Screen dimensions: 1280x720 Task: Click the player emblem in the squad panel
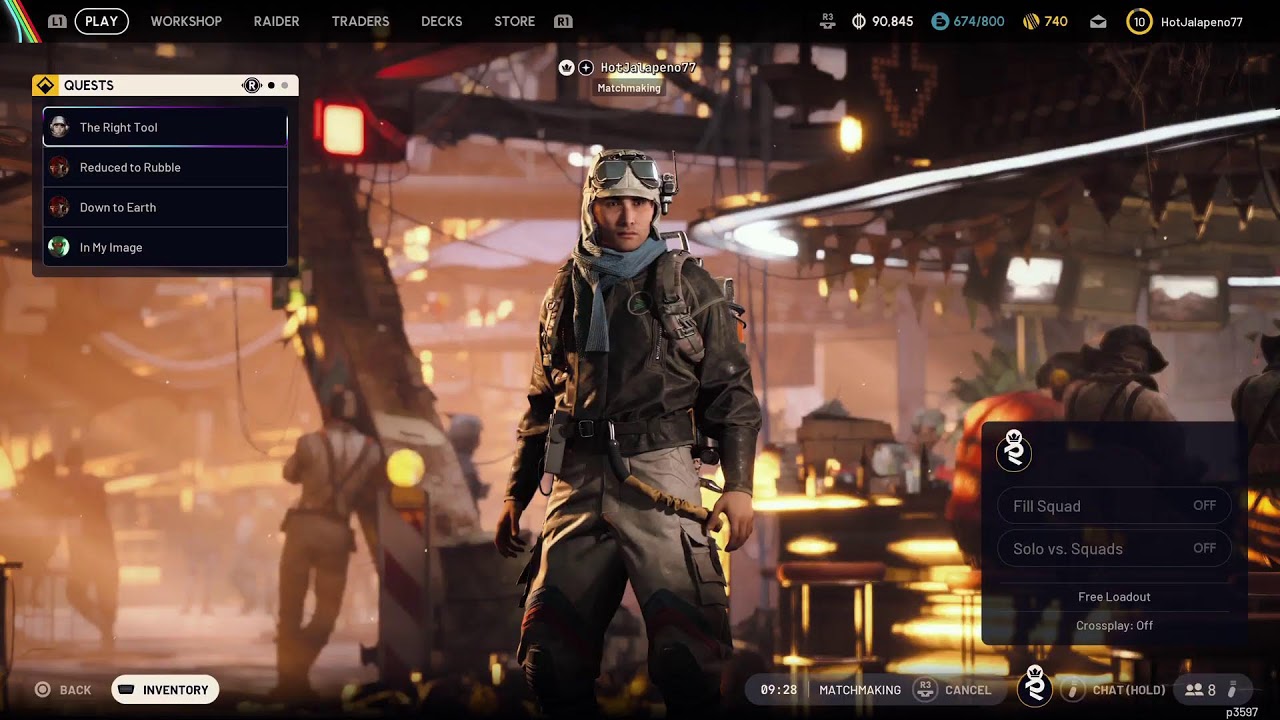tap(1014, 451)
